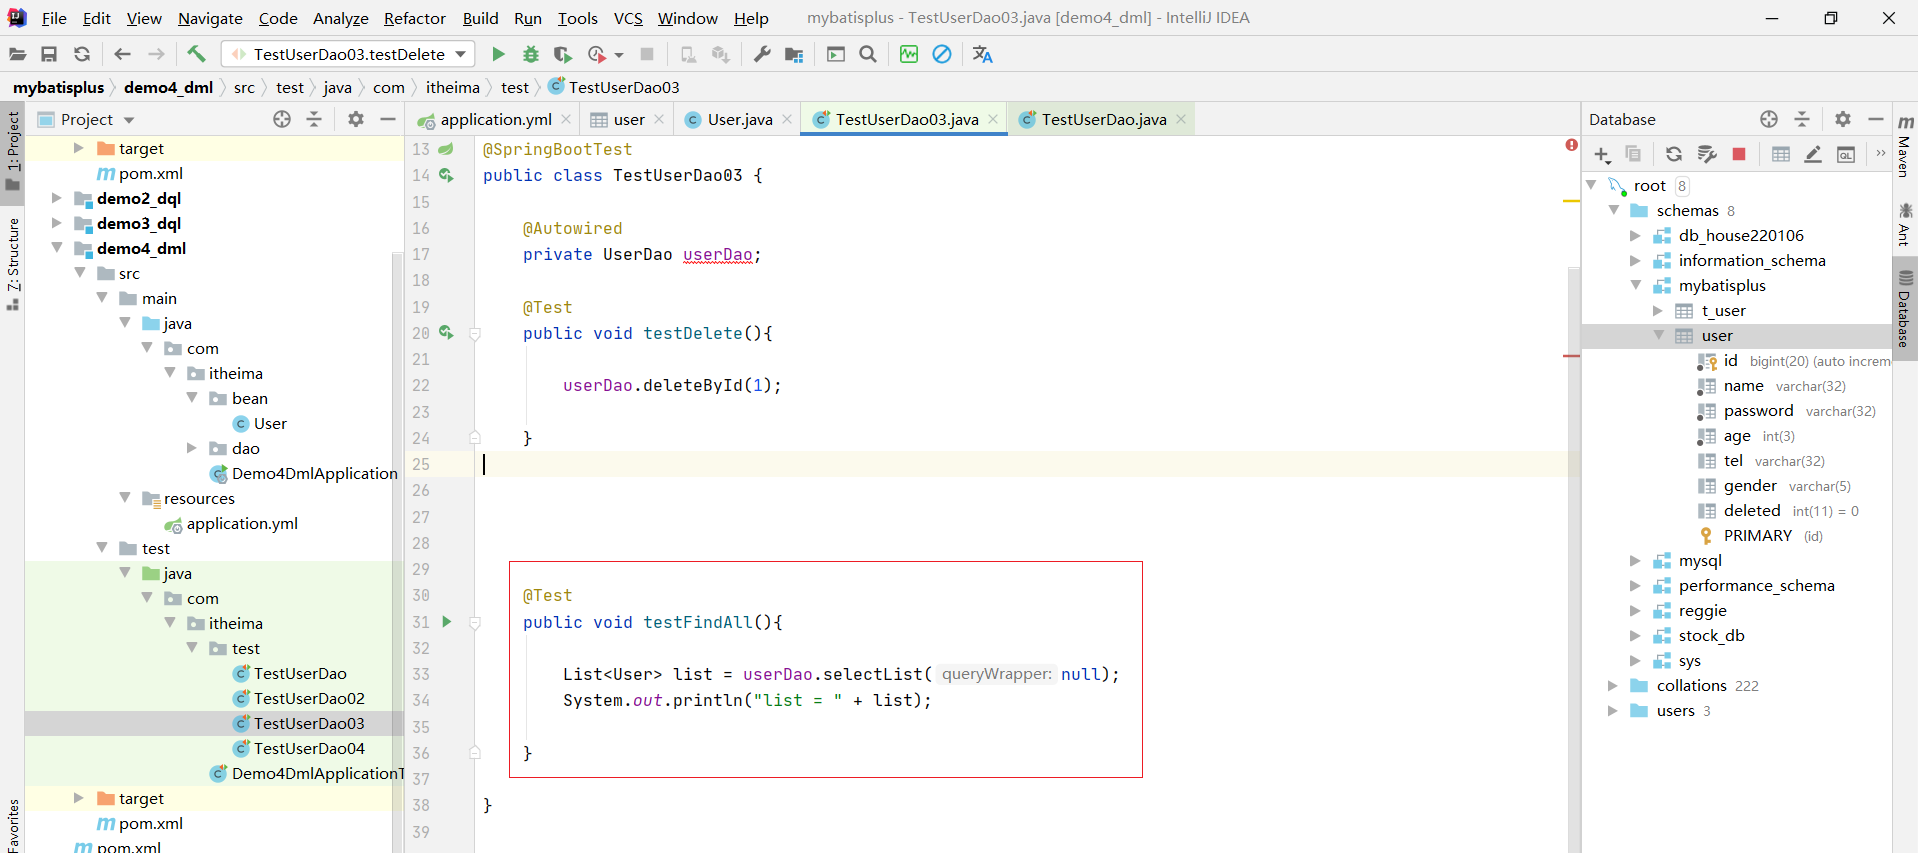Image resolution: width=1918 pixels, height=853 pixels.
Task: Open the Refactor menu
Action: [414, 18]
